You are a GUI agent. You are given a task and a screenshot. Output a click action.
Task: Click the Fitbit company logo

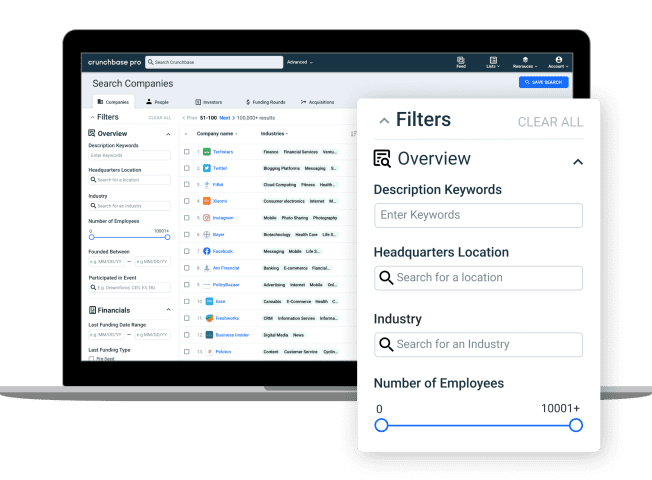(x=207, y=184)
